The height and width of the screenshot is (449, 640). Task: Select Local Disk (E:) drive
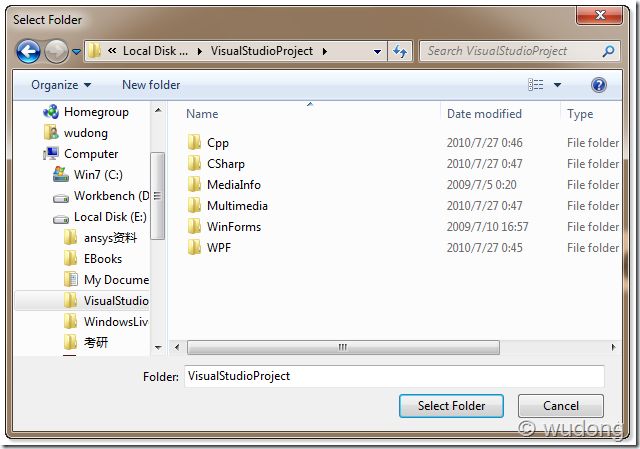click(110, 217)
